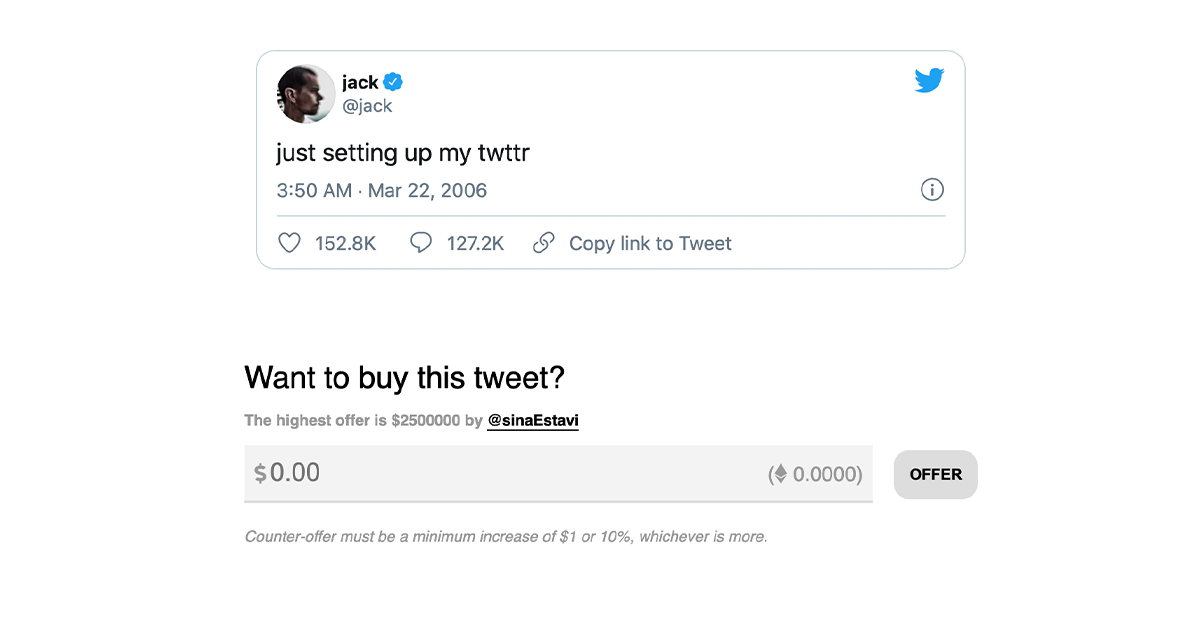Click the tweet text "just setting up my twttr"
This screenshot has height=630, width=1200.
tap(402, 153)
